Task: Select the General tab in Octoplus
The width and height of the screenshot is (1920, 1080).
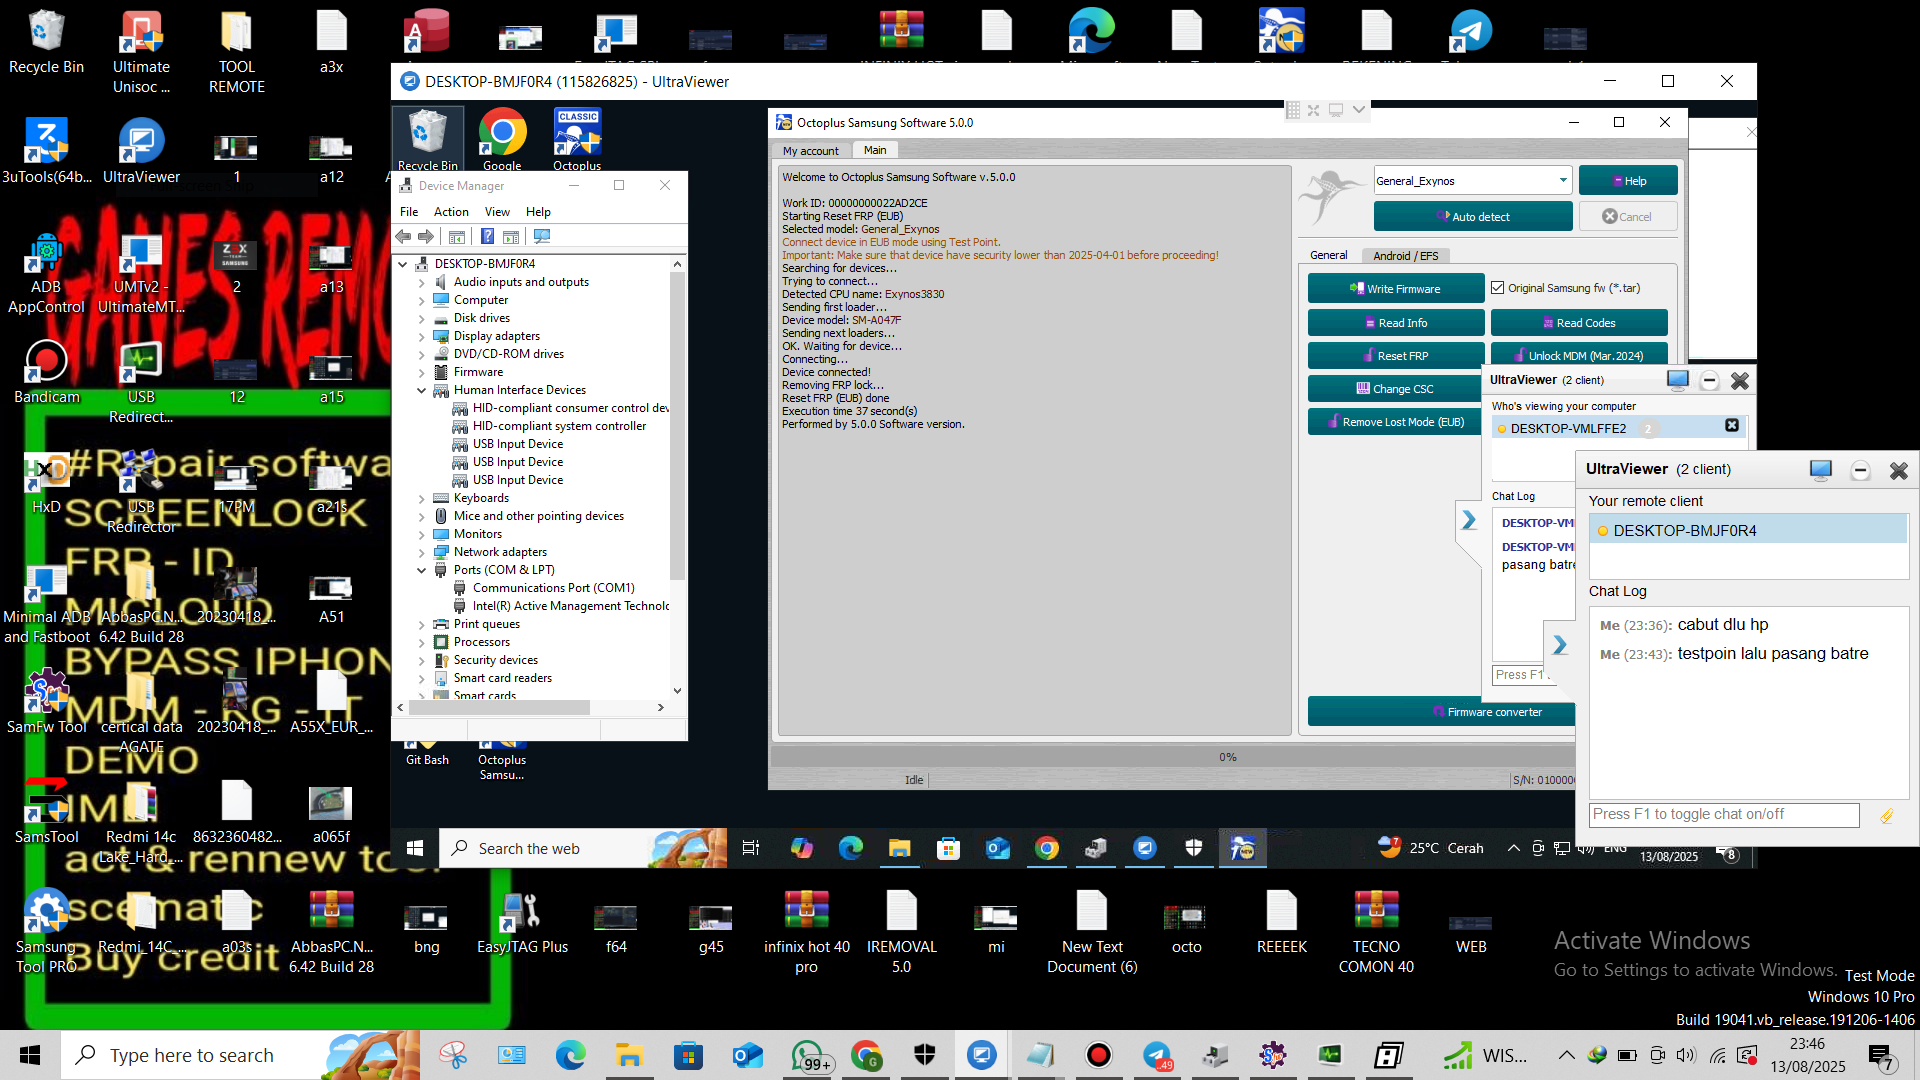Action: click(1328, 256)
